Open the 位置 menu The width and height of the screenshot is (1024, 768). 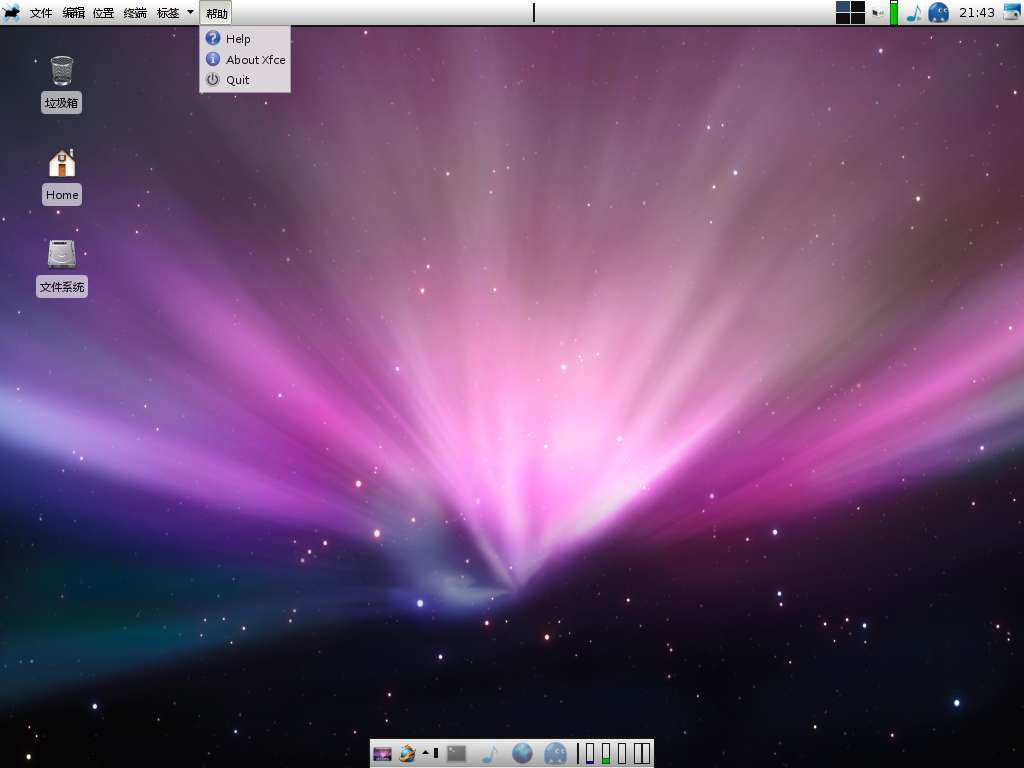tap(103, 13)
